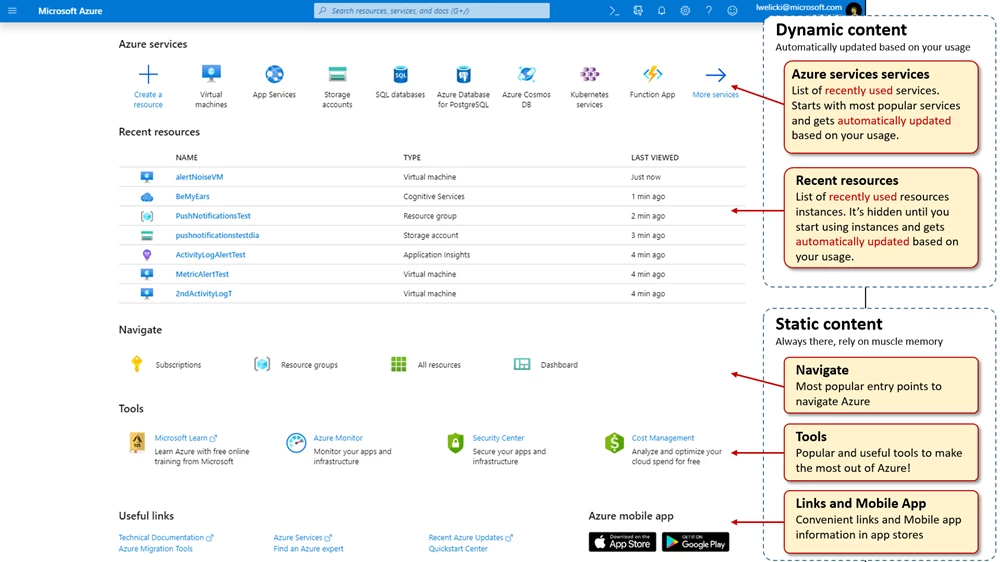Open Azure Cosmos DB icon
The image size is (1000, 562).
click(526, 74)
